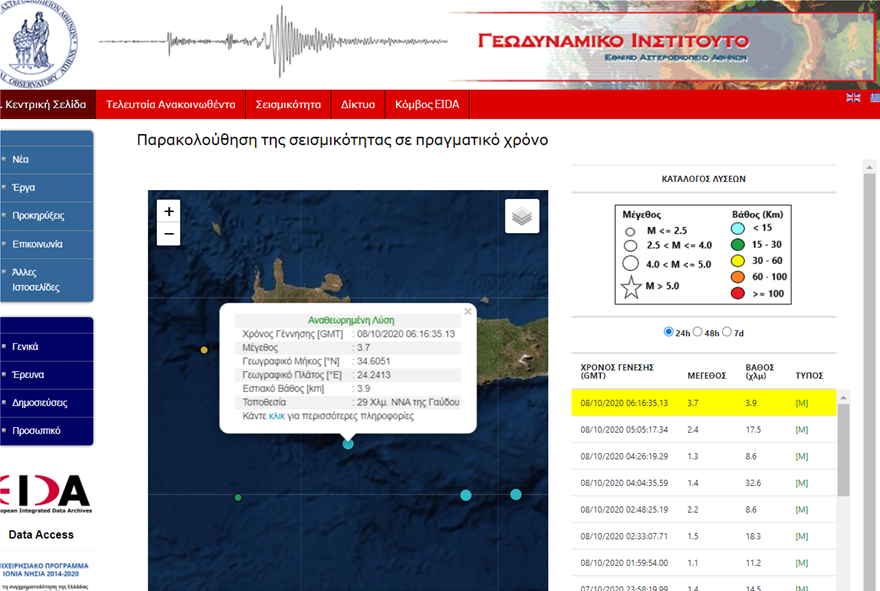
Task: Switch language with the Greek flag
Action: (875, 97)
